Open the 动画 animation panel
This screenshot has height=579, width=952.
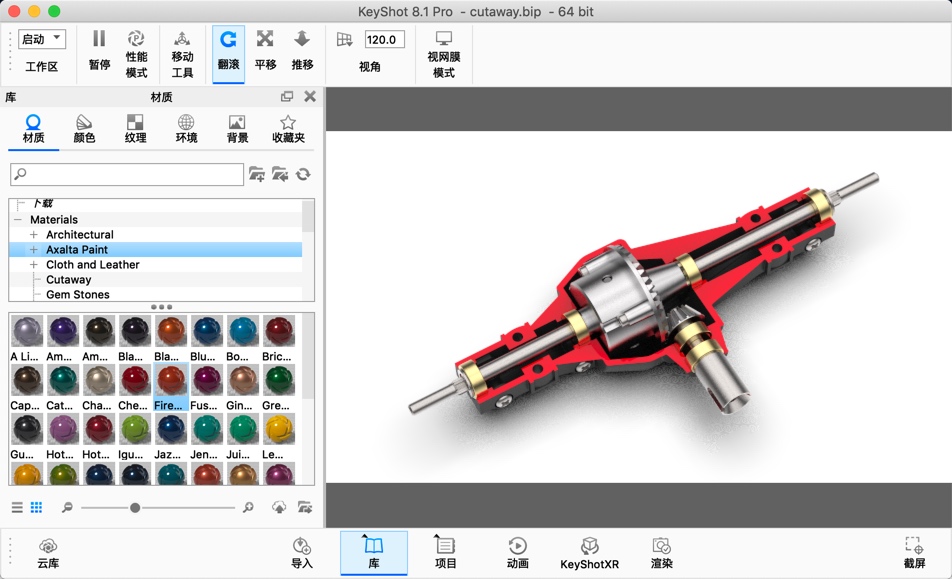[517, 553]
